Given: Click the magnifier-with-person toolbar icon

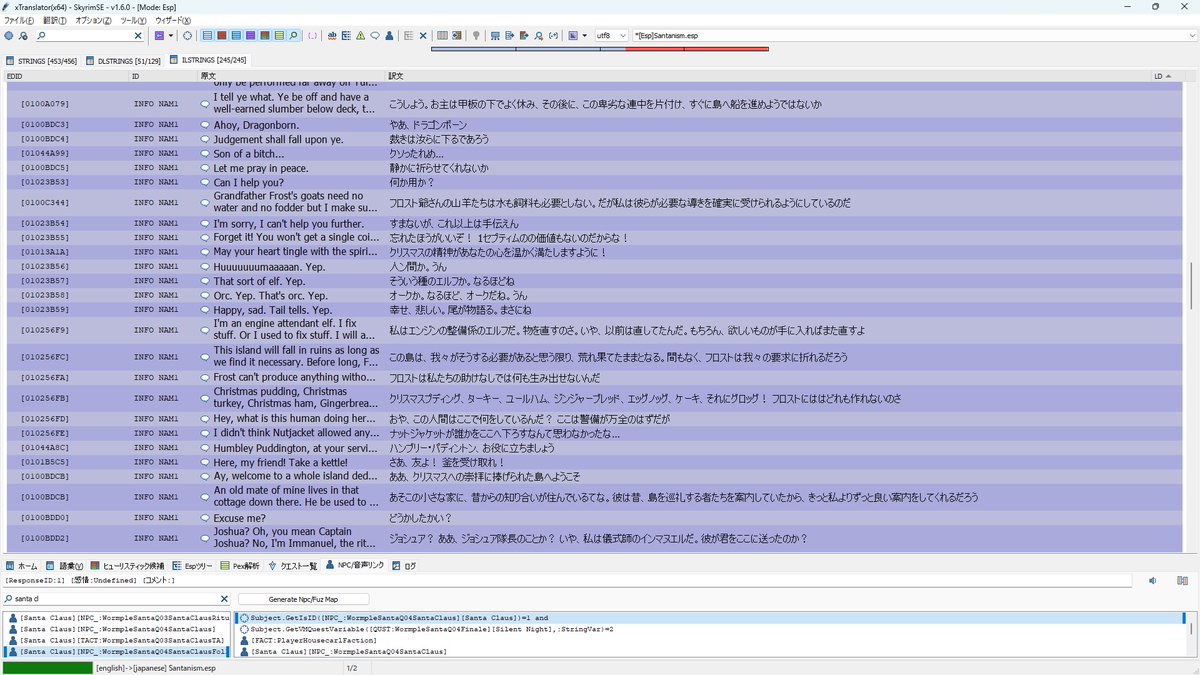Looking at the screenshot, I should point(538,35).
